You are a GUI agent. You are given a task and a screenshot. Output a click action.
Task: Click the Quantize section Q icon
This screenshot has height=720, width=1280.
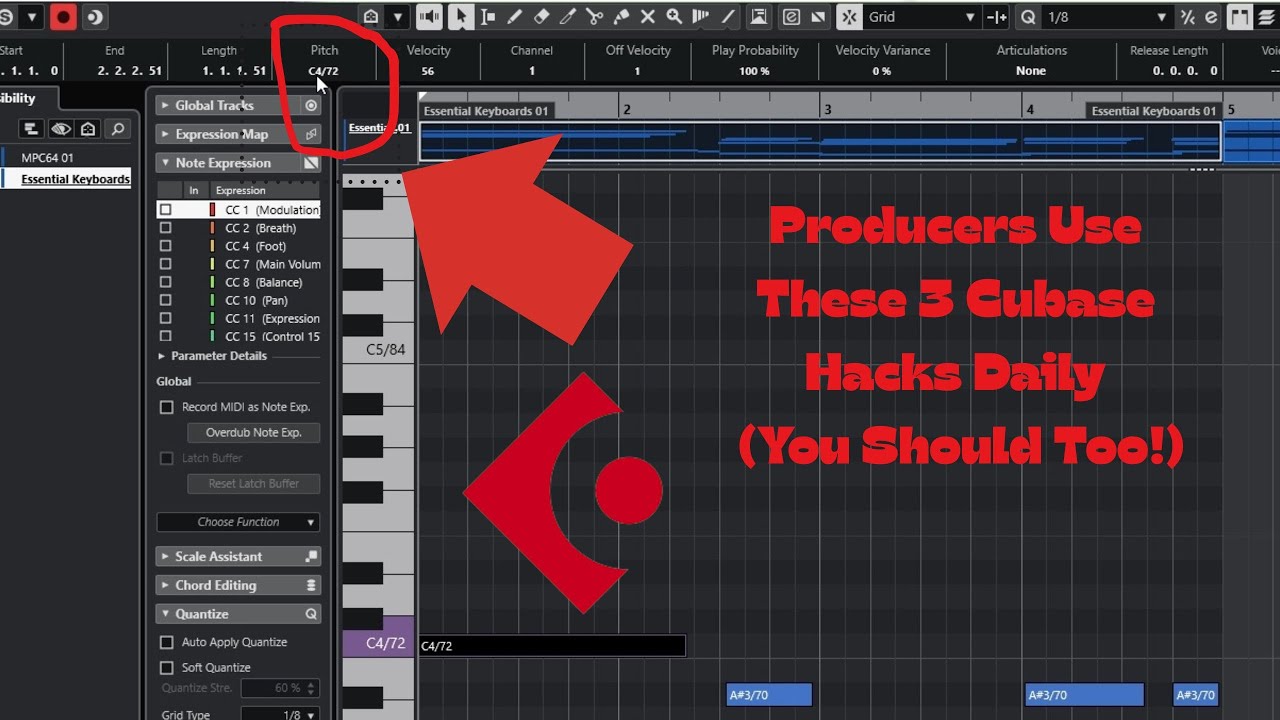[311, 614]
